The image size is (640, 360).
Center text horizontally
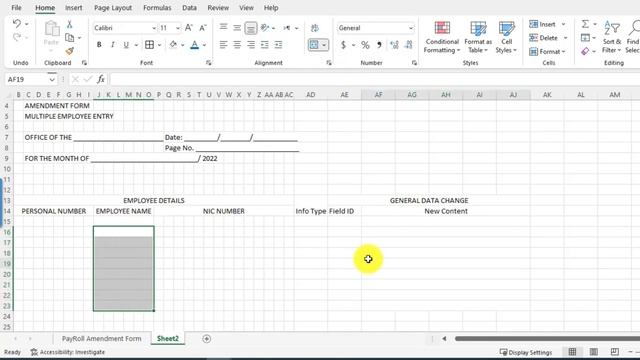click(237, 45)
